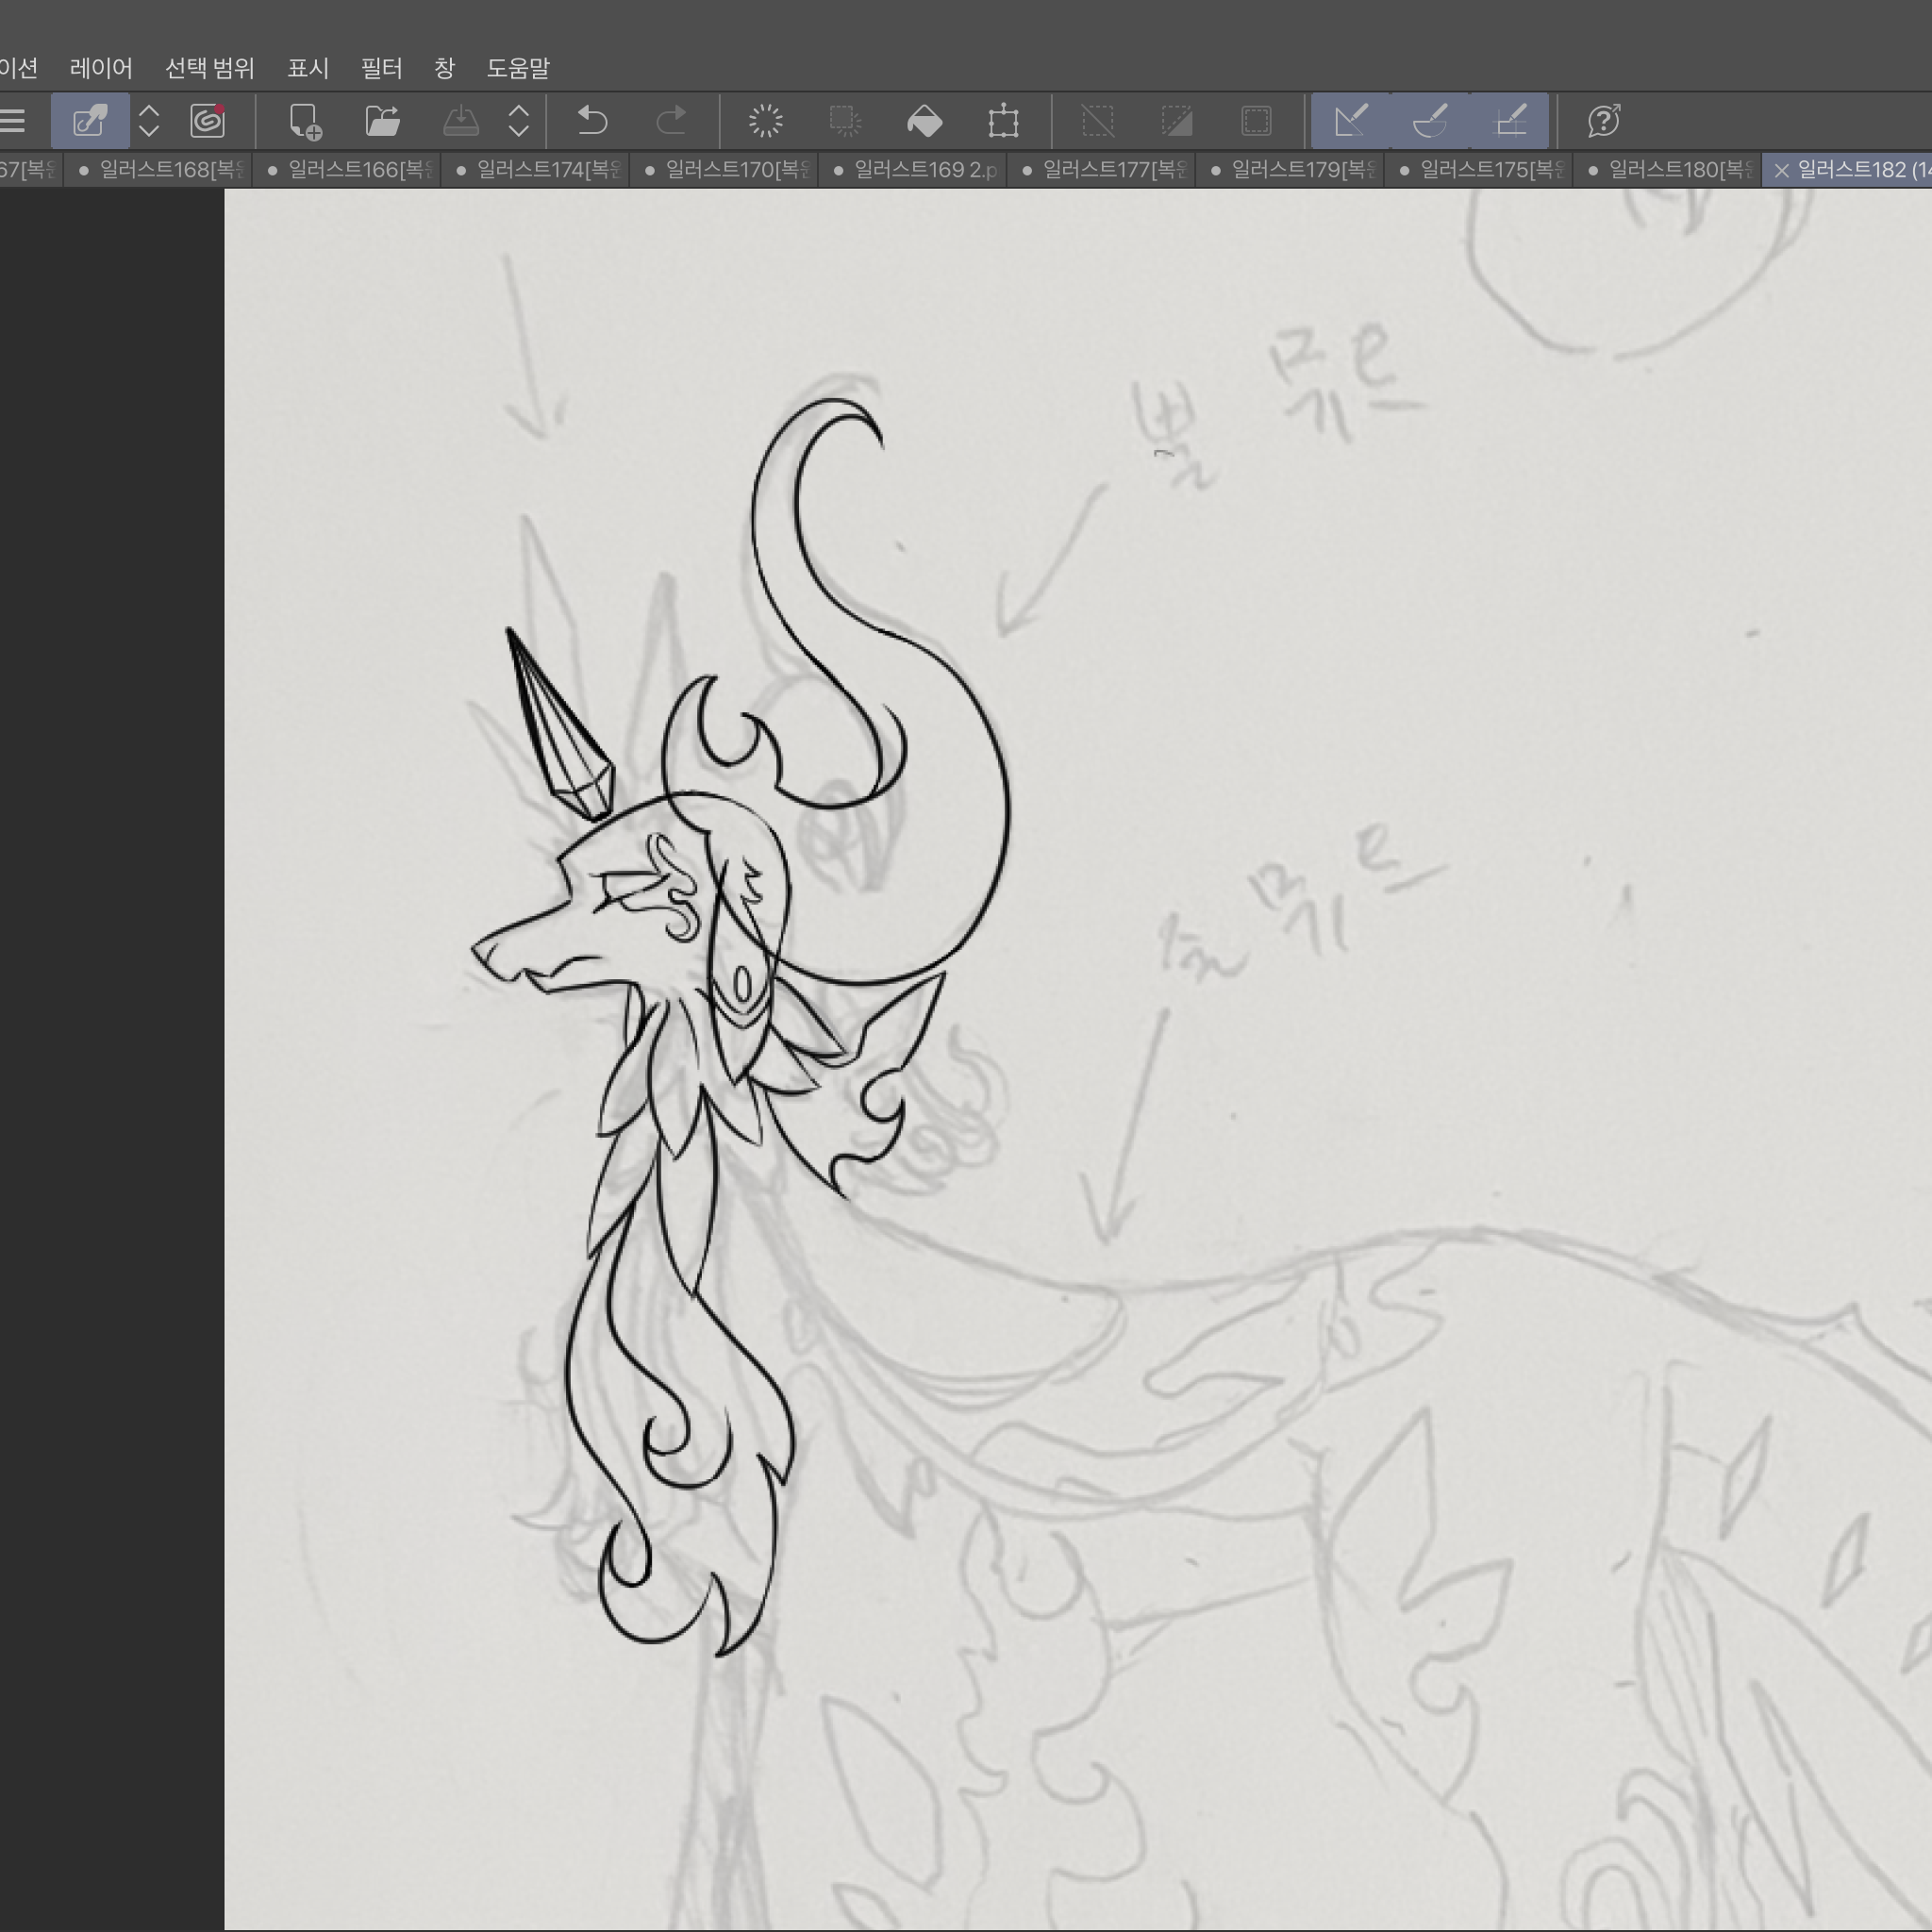Open the Clip Studio spiral icon

[x=207, y=121]
